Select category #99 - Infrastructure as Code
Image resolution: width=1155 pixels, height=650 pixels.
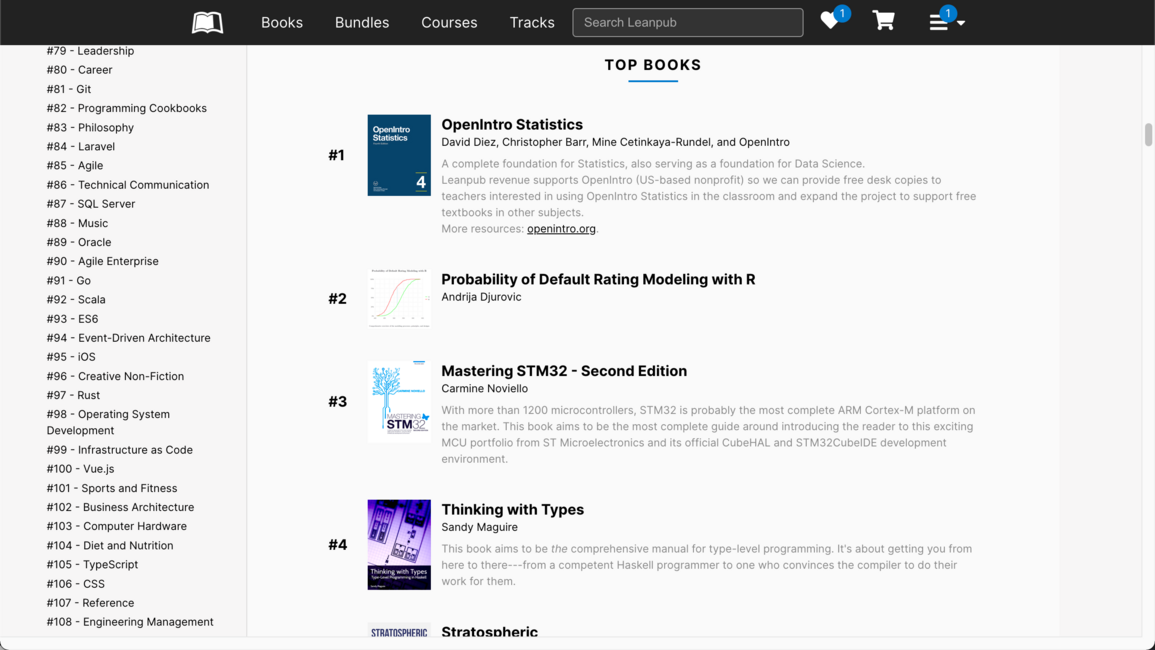point(119,450)
